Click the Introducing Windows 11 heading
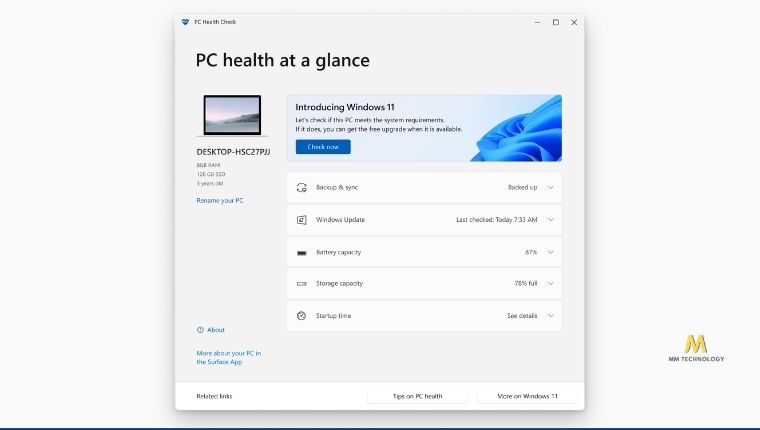This screenshot has width=760, height=430. (x=345, y=107)
